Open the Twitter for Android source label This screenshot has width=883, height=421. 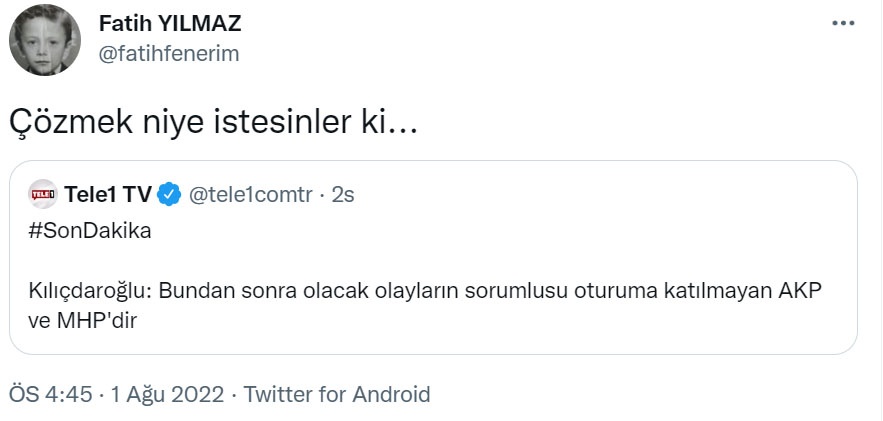tap(337, 394)
